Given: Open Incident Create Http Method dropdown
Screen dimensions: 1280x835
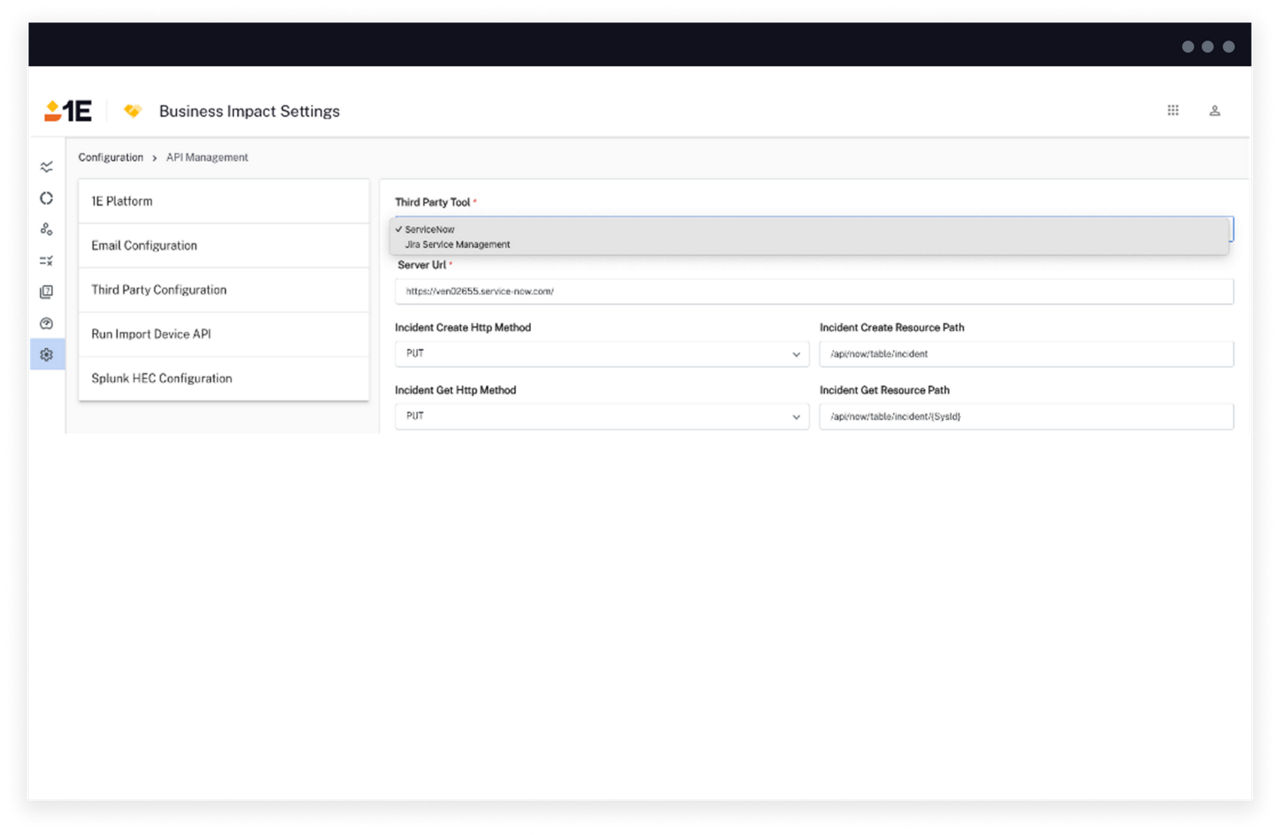Looking at the screenshot, I should click(602, 354).
